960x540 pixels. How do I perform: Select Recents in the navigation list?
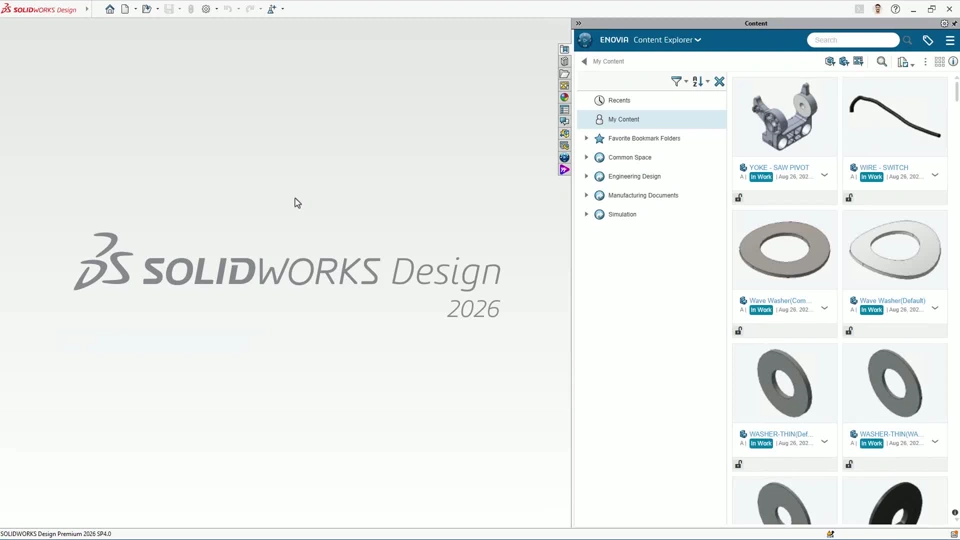pos(651,100)
